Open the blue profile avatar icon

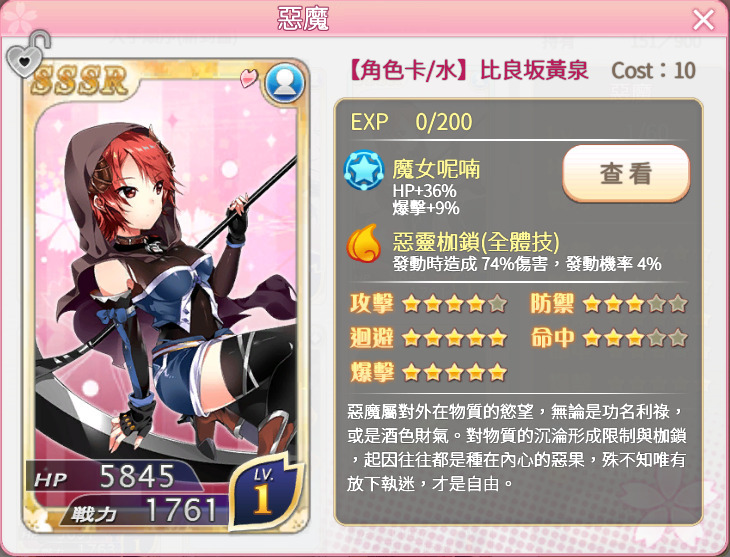[284, 84]
